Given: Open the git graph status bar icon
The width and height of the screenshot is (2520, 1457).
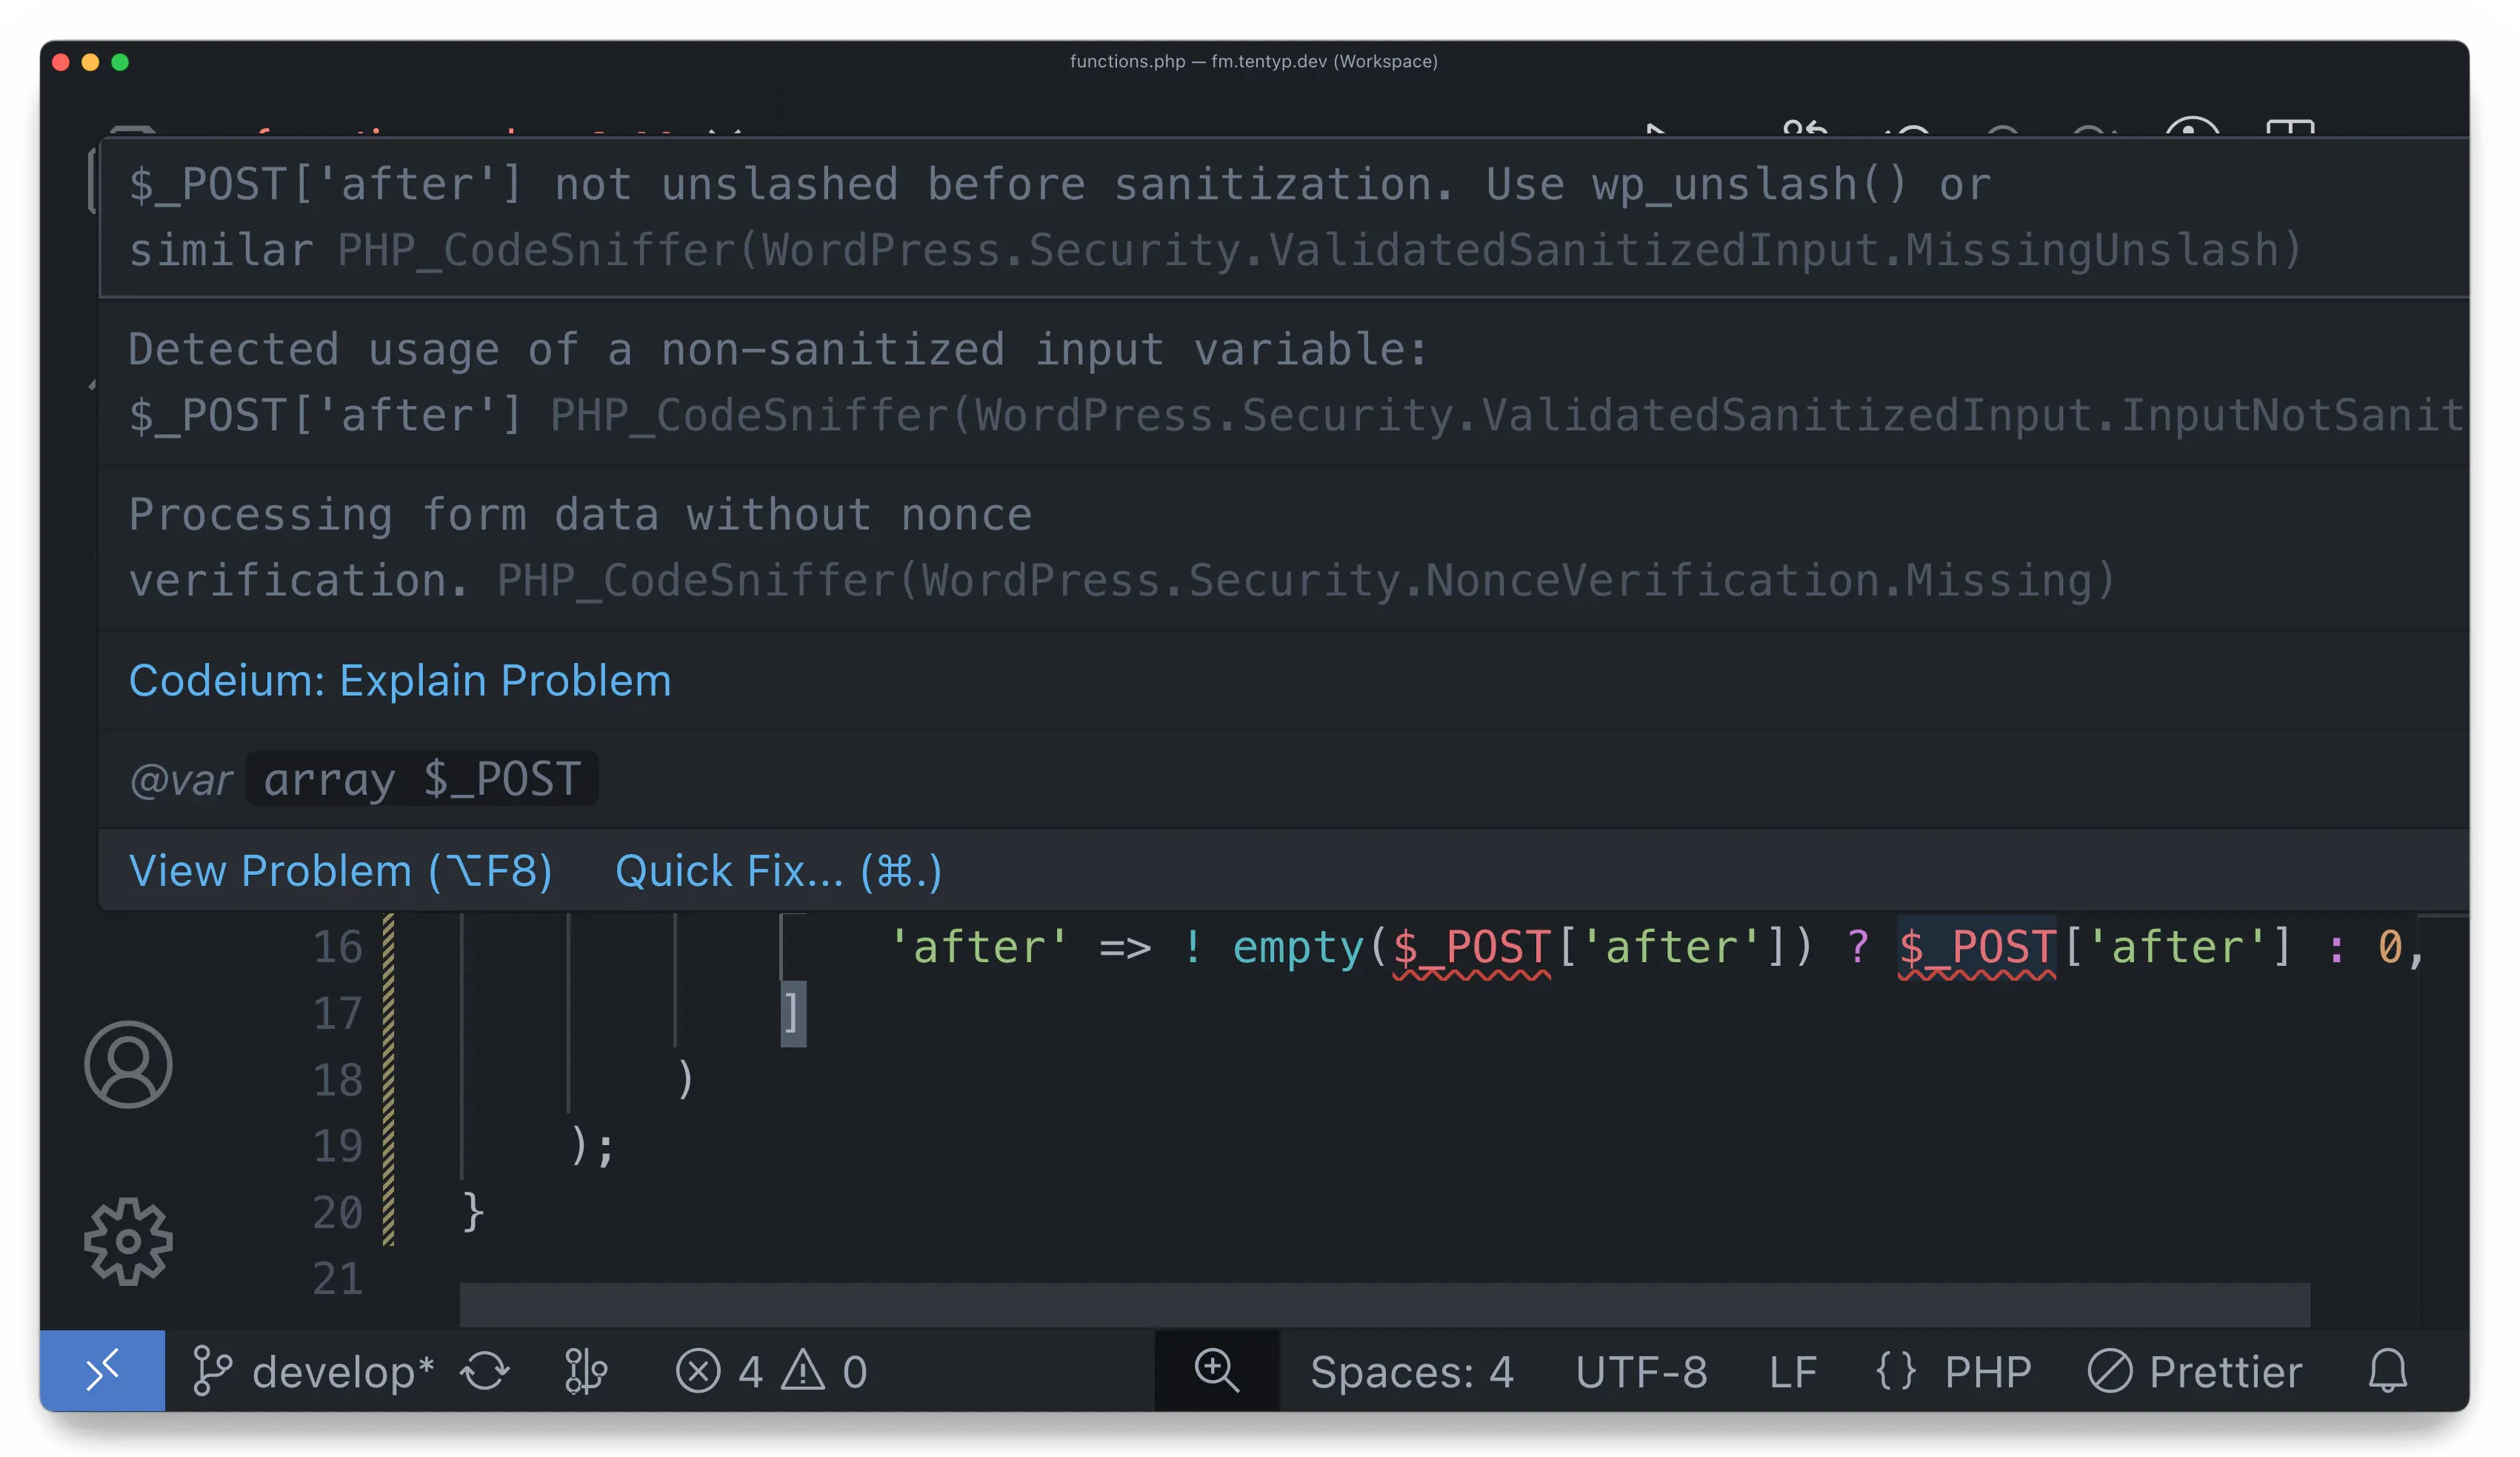Looking at the screenshot, I should point(585,1372).
